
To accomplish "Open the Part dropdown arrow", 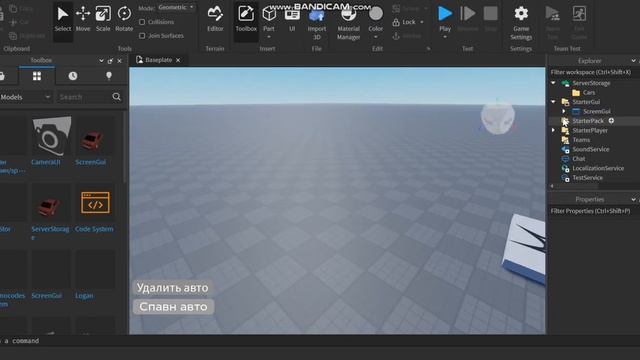I will coord(269,37).
